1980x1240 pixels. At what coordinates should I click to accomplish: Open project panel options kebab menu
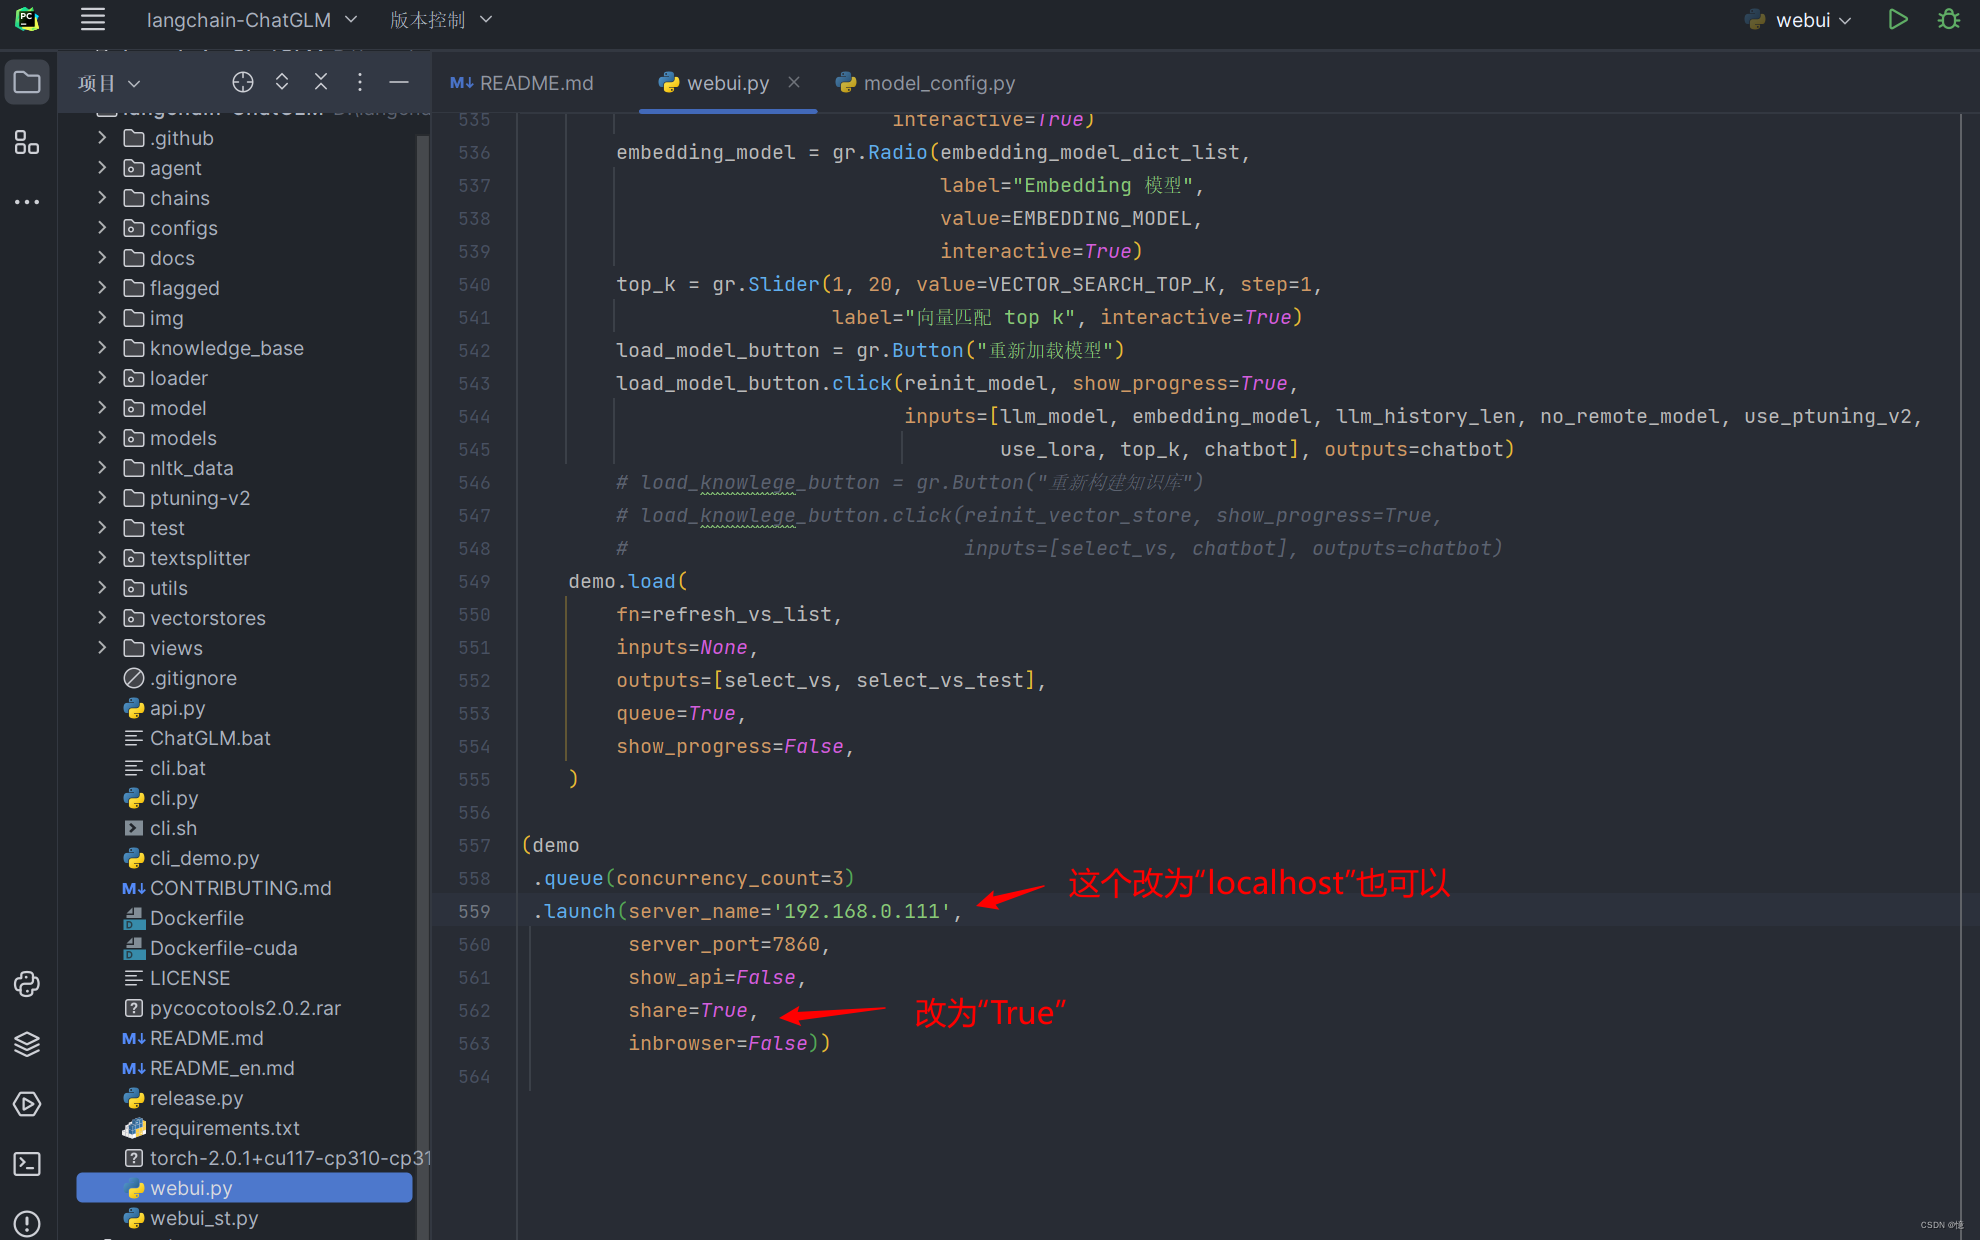(x=360, y=82)
